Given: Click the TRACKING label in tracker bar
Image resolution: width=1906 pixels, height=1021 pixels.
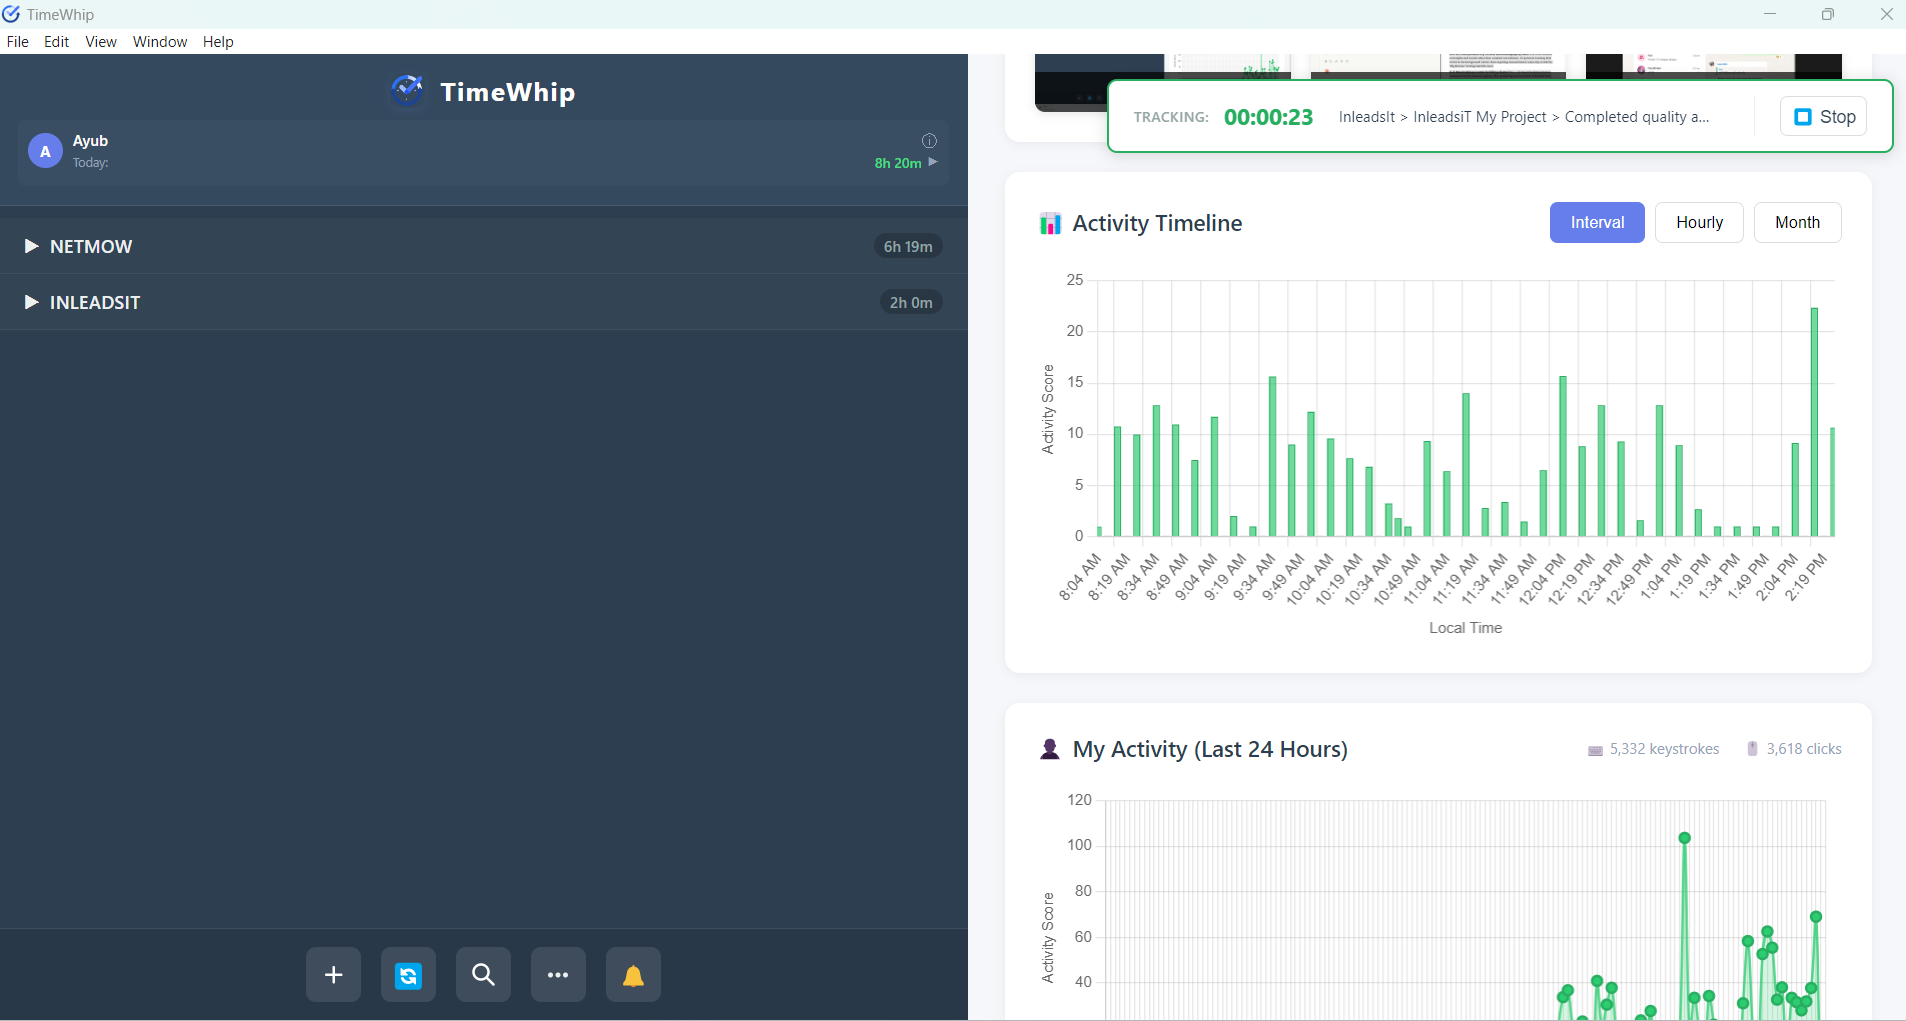Looking at the screenshot, I should tap(1171, 117).
